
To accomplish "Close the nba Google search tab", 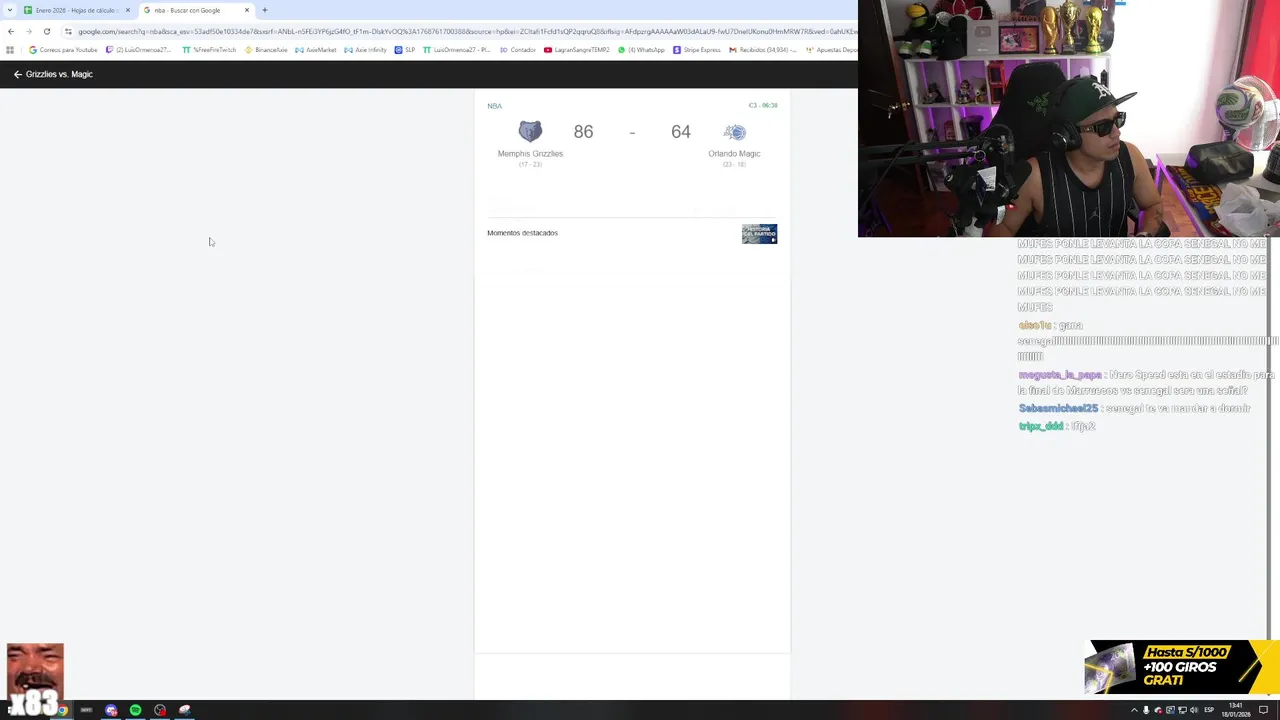I will (x=247, y=10).
